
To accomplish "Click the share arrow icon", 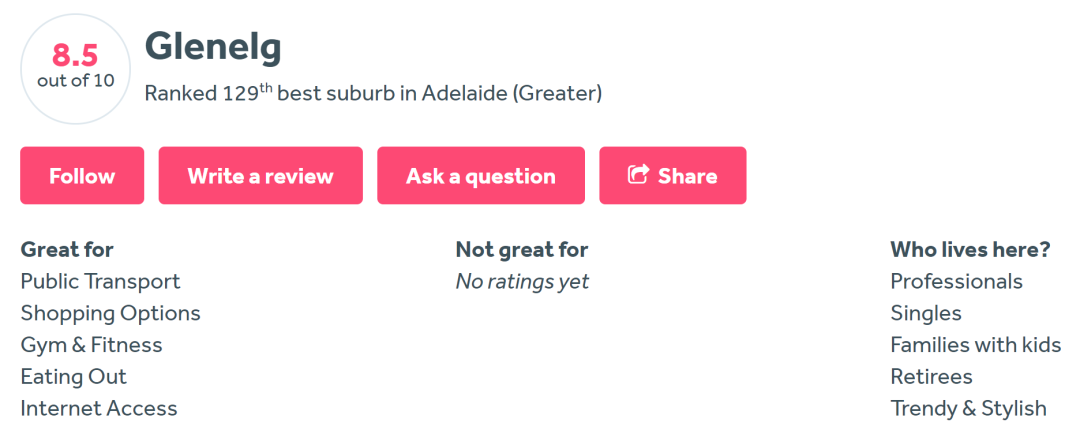I will [638, 175].
